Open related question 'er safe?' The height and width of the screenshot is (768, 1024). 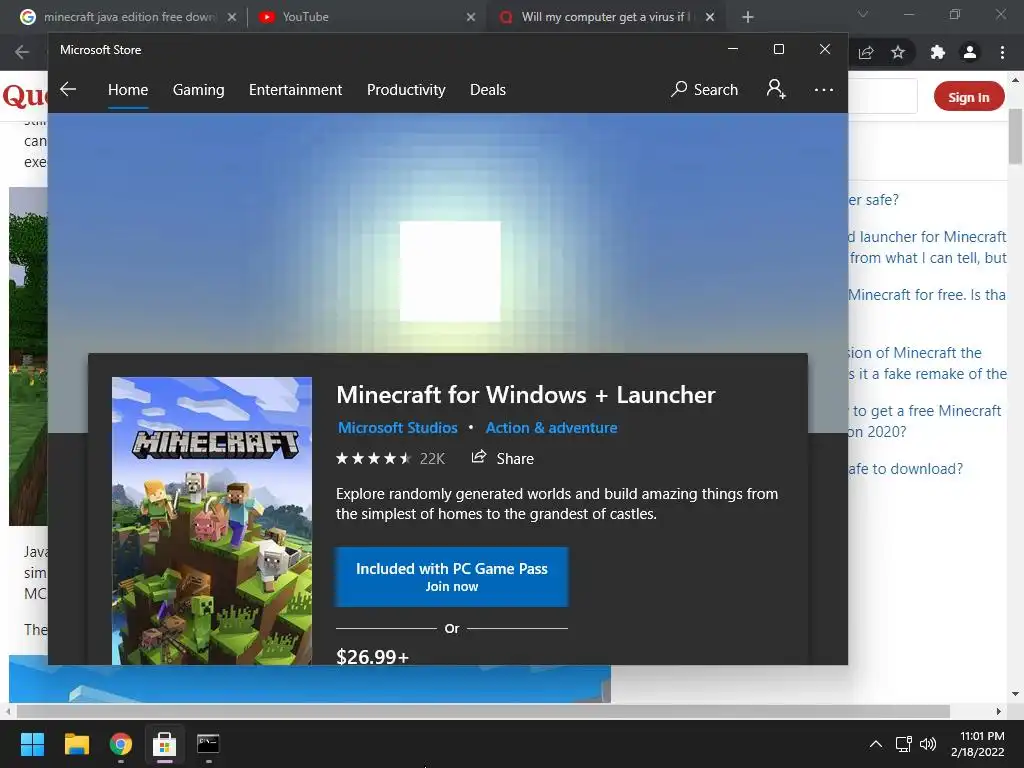coord(874,200)
